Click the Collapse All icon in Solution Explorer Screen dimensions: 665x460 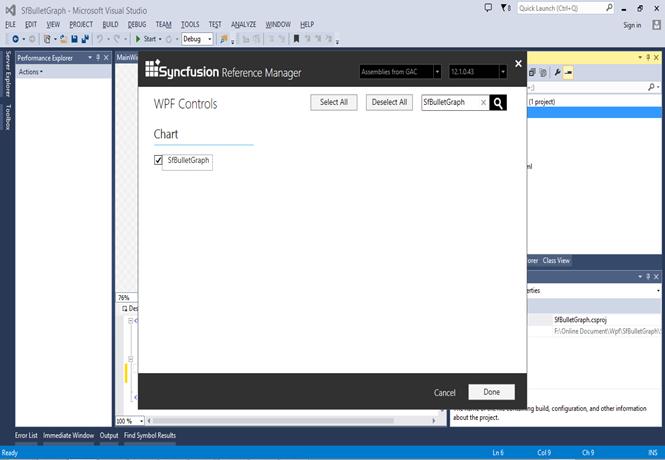(532, 72)
